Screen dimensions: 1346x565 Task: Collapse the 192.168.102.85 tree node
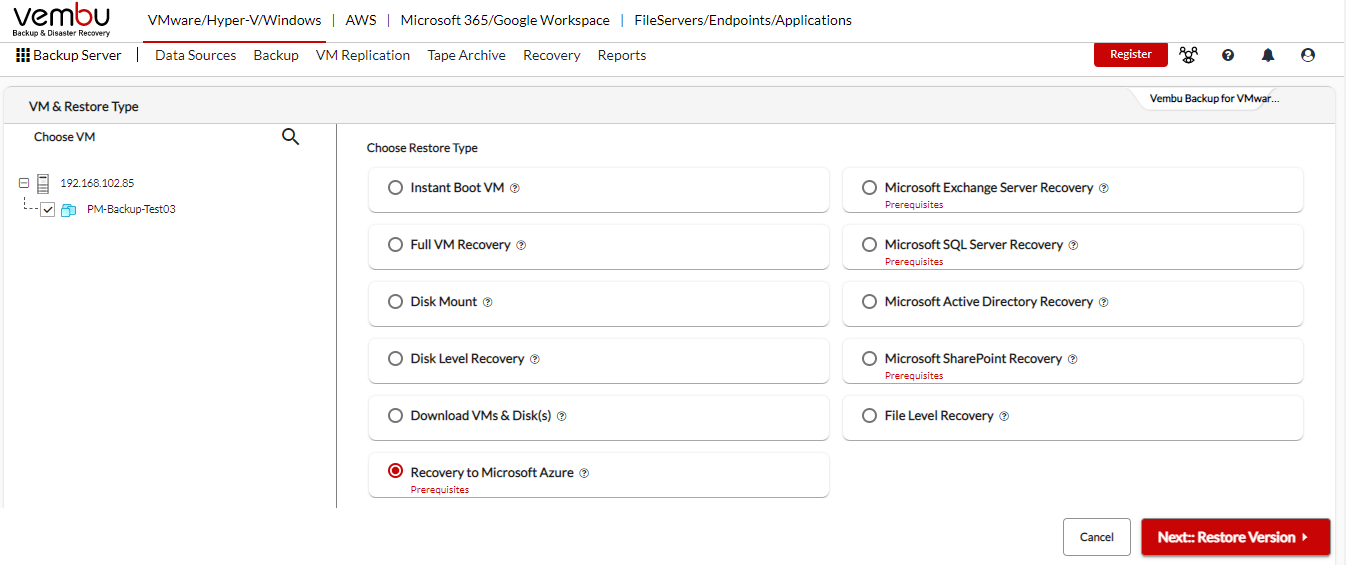coord(24,183)
